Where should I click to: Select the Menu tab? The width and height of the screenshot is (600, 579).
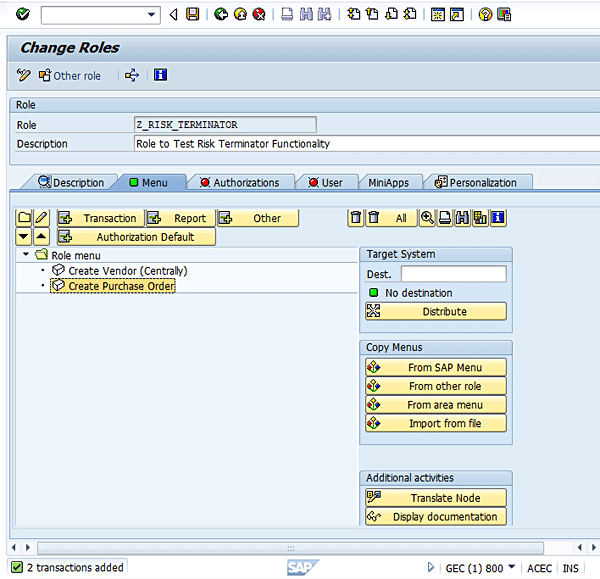(x=149, y=183)
